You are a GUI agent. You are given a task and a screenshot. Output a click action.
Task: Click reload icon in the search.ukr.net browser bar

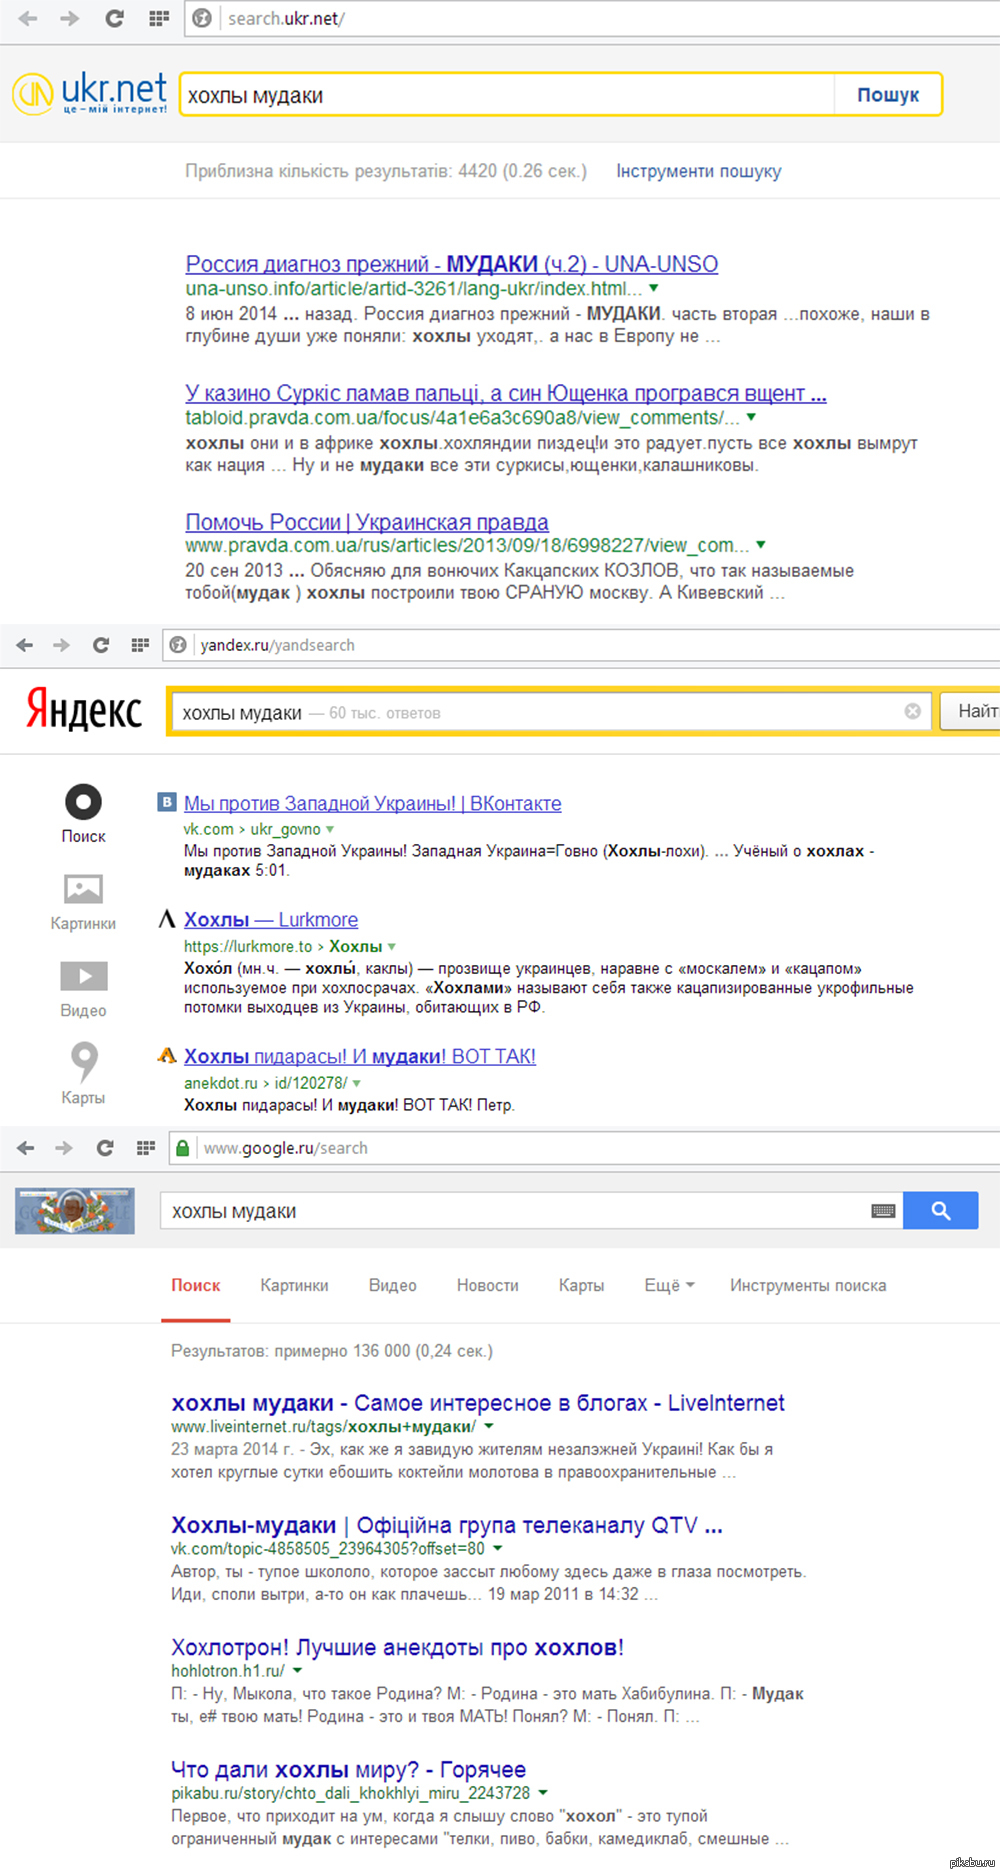[x=114, y=18]
